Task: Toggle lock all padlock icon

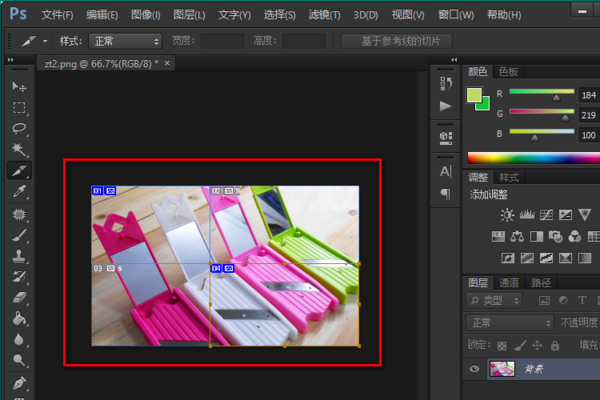Action: [x=555, y=346]
